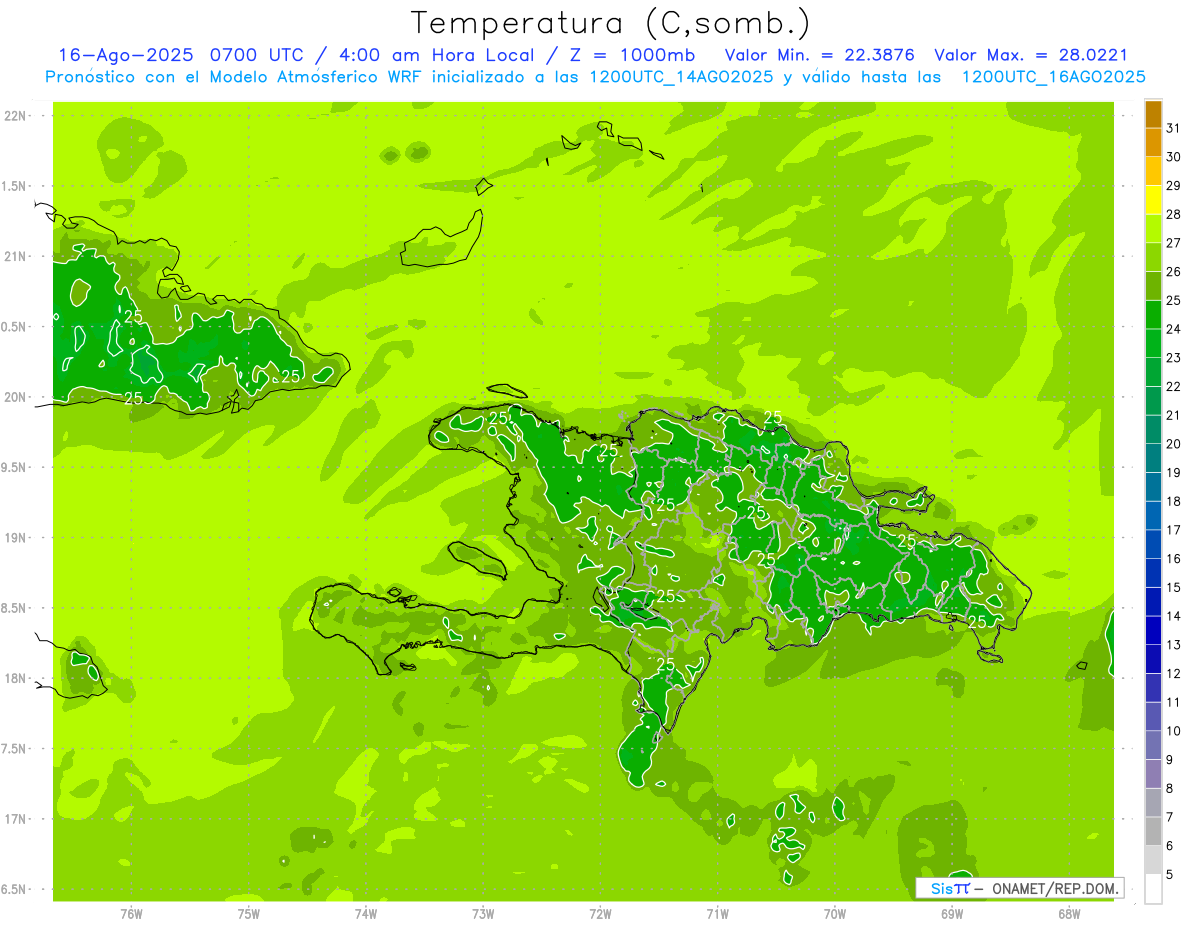Click the '75W' longitude label
Image resolution: width=1200 pixels, height=927 pixels.
(249, 914)
